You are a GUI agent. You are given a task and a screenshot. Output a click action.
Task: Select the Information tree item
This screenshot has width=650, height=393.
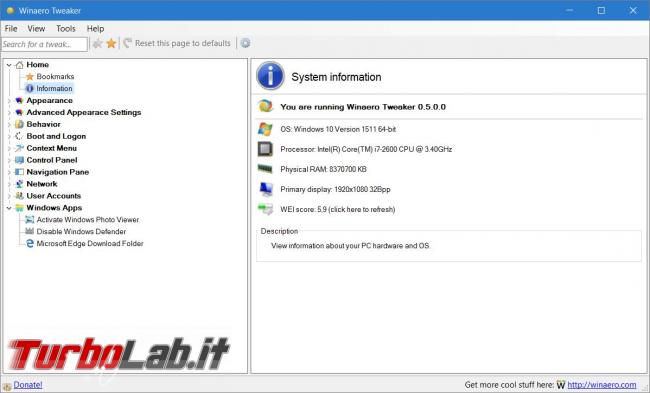coord(54,88)
